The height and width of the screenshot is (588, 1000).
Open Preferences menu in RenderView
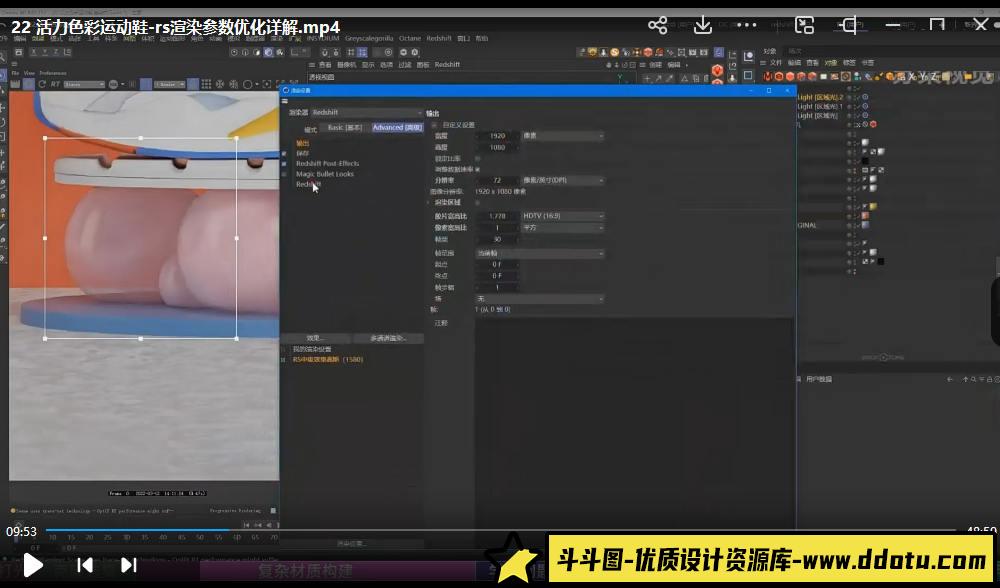[x=53, y=73]
